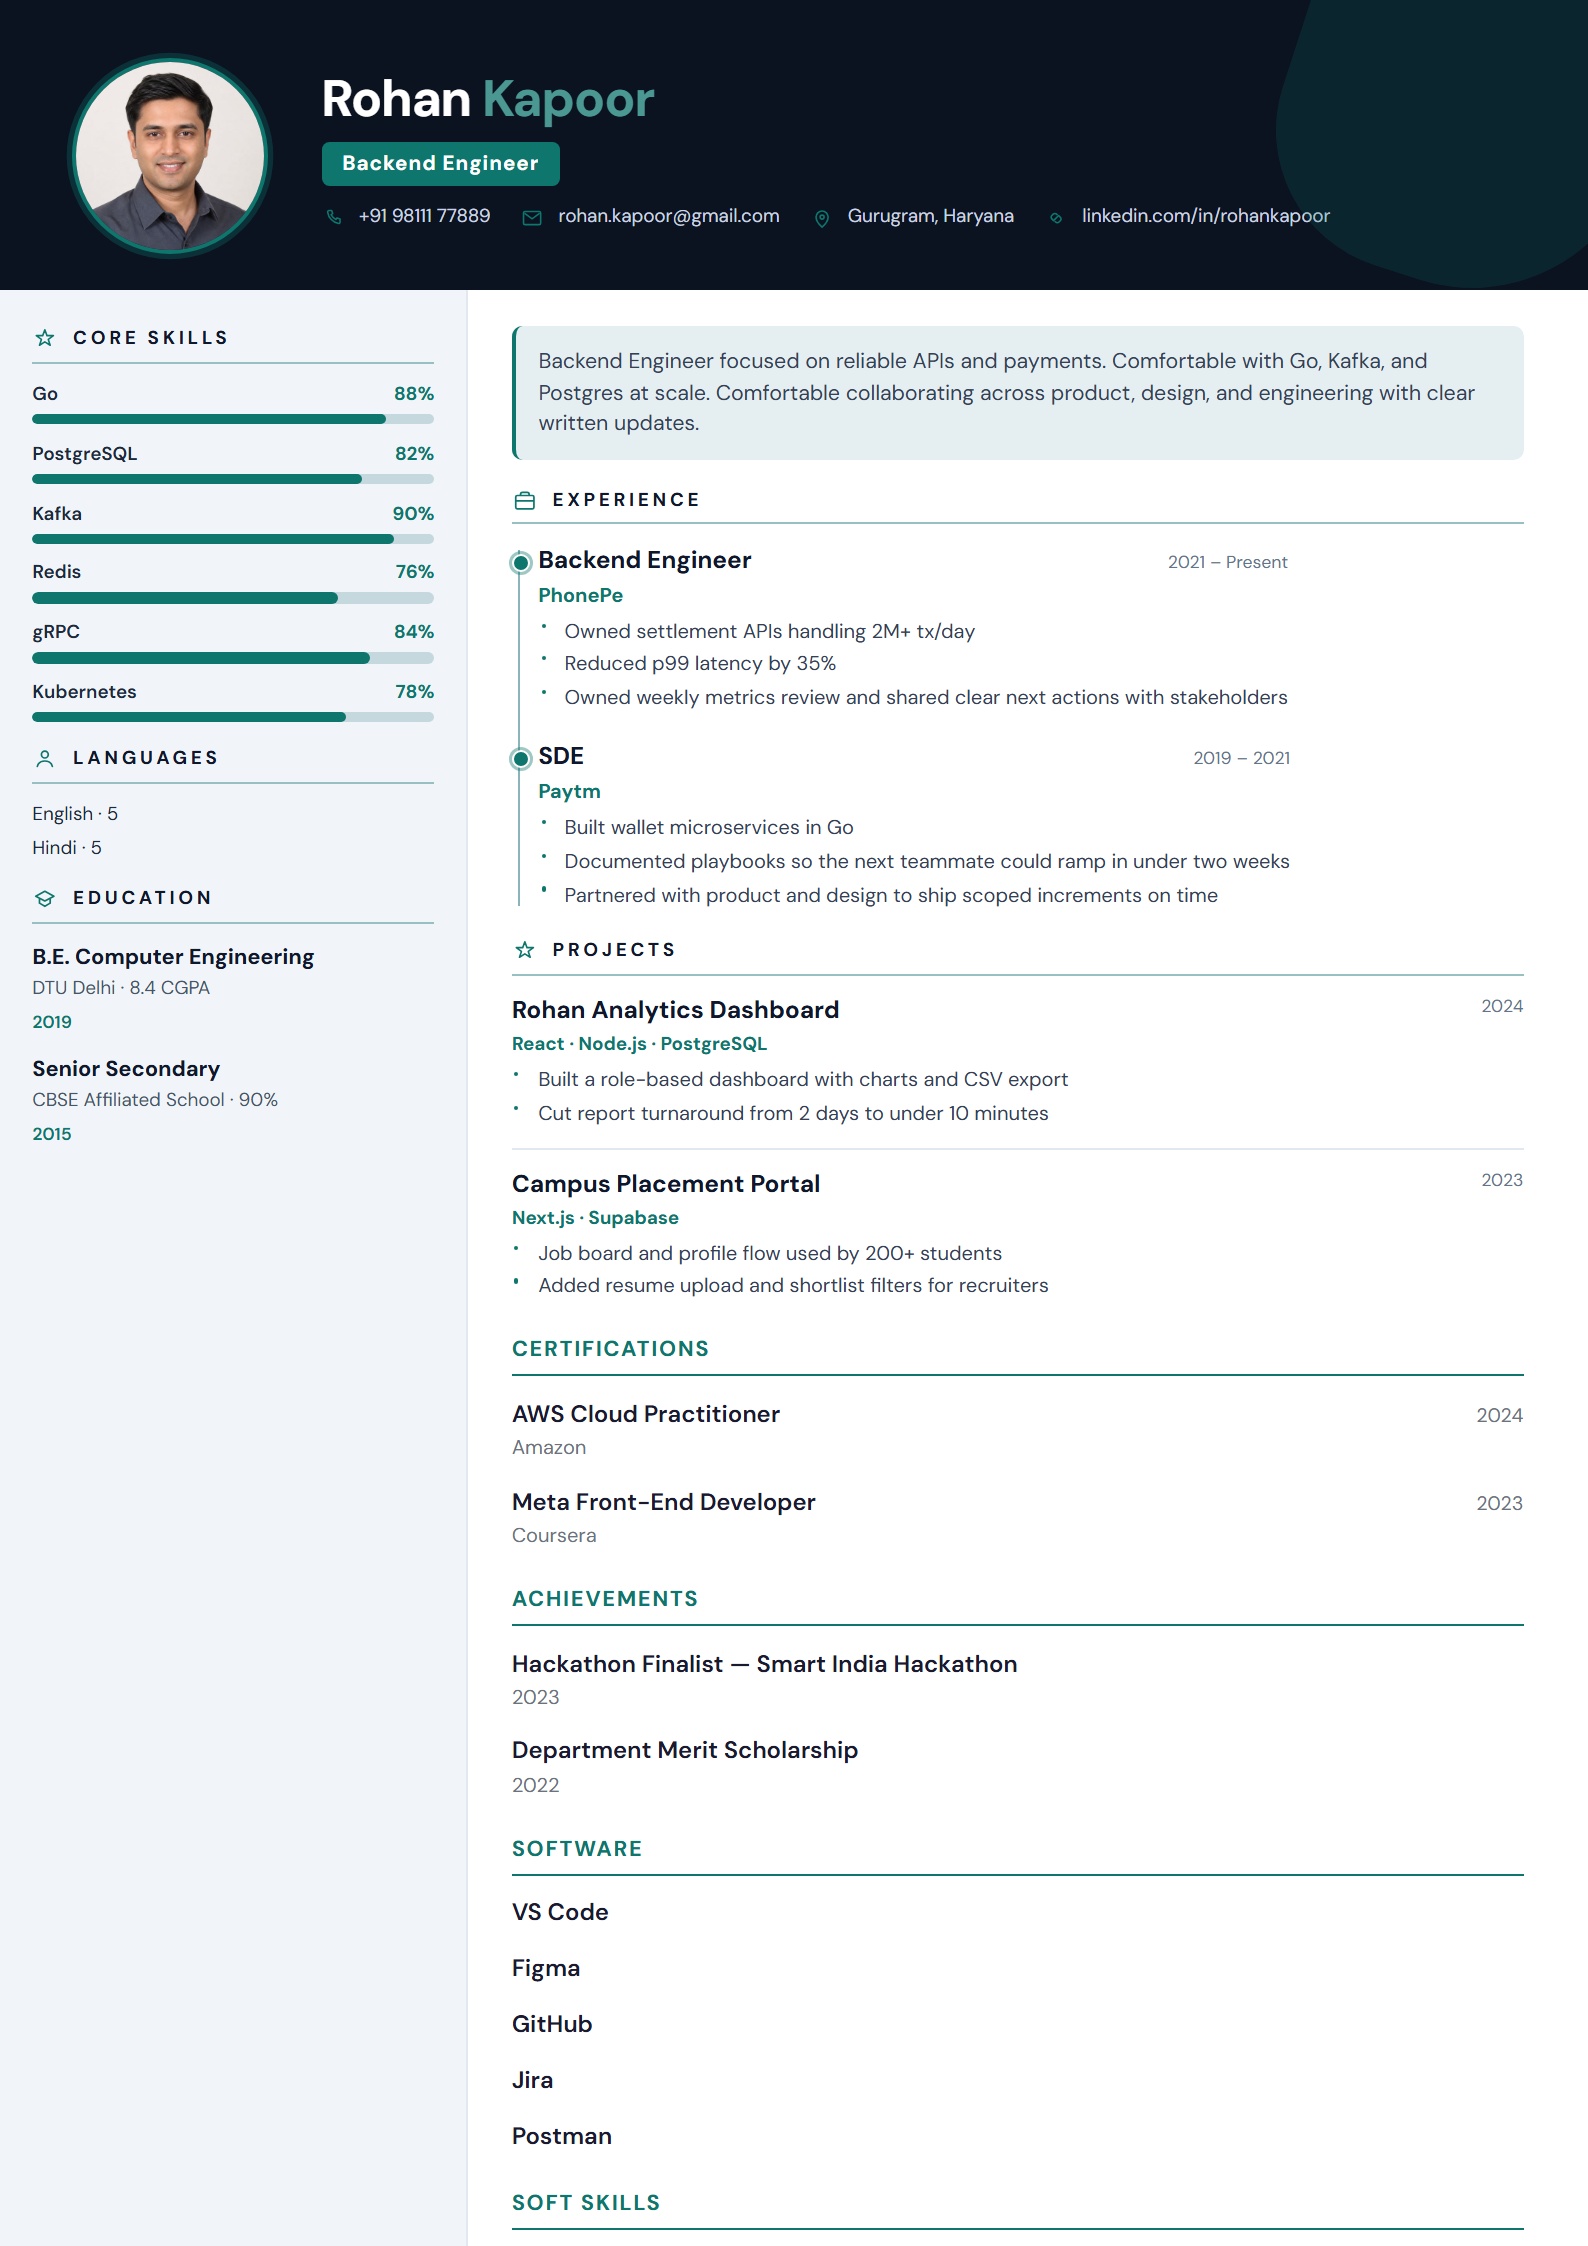Screen dimensions: 1588x2246
Task: Click Figma in the Software list
Action: pyautogui.click(x=546, y=1968)
